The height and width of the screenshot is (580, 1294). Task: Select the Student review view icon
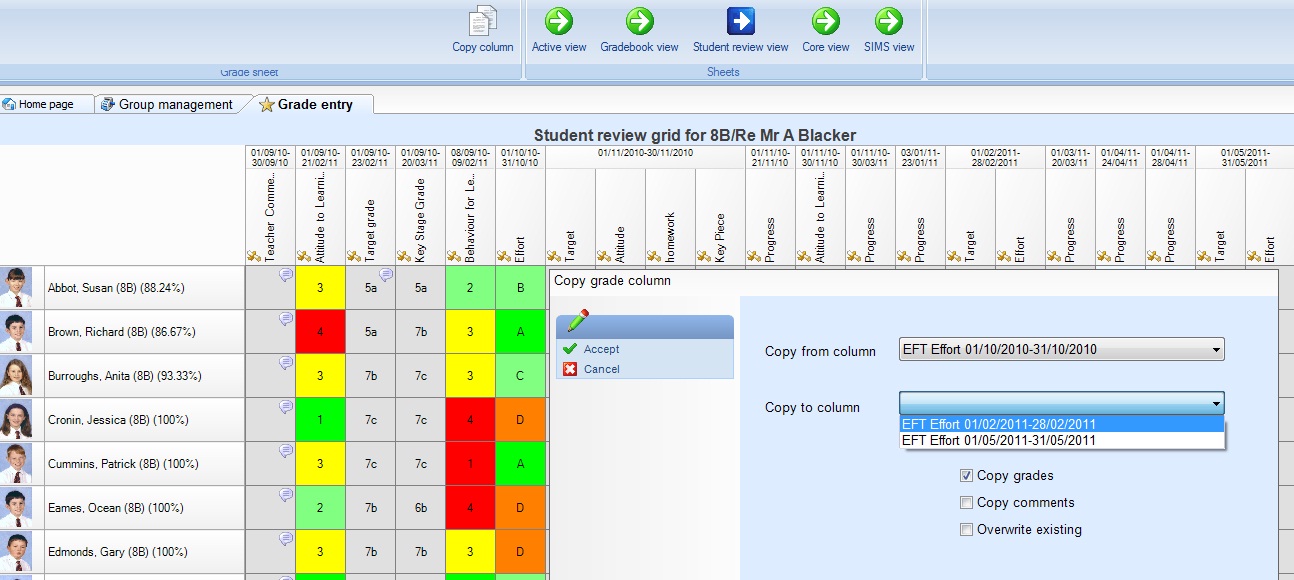point(740,21)
